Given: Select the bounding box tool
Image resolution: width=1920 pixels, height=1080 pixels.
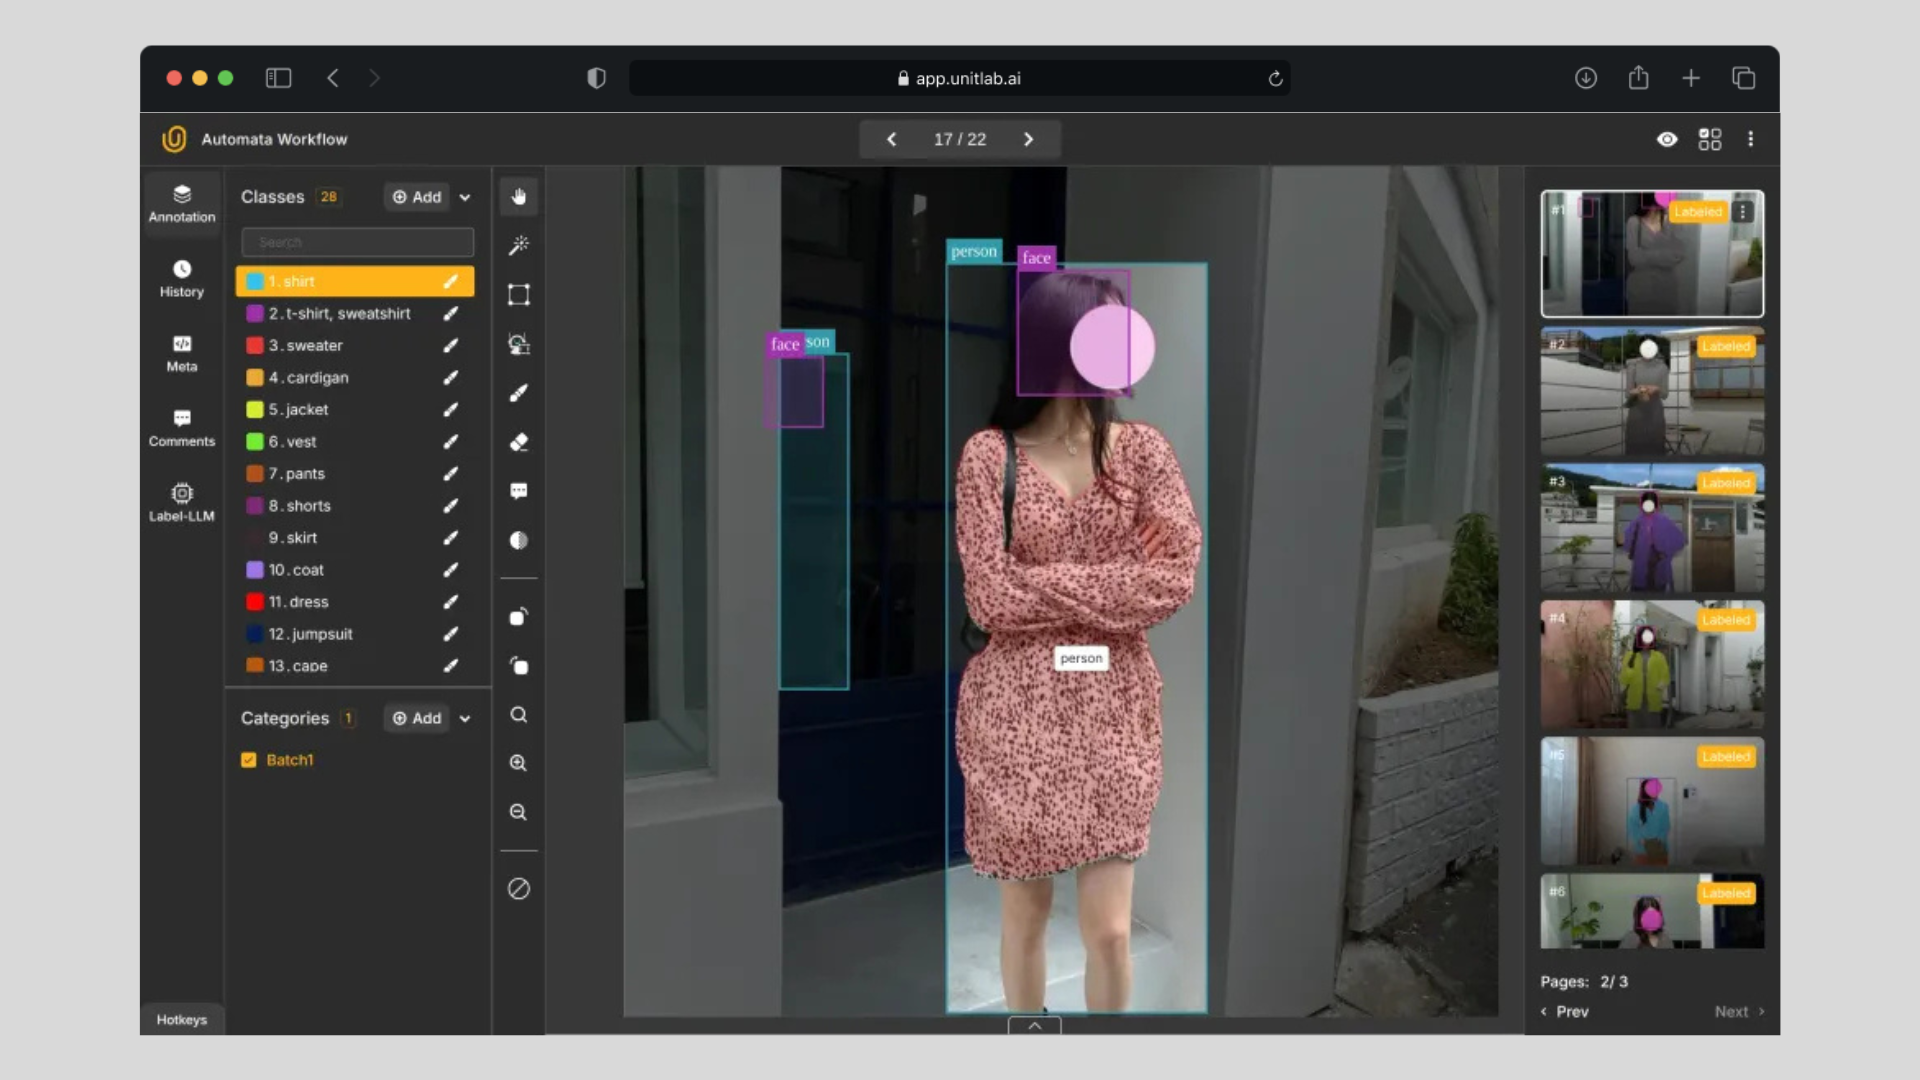Looking at the screenshot, I should pos(518,294).
